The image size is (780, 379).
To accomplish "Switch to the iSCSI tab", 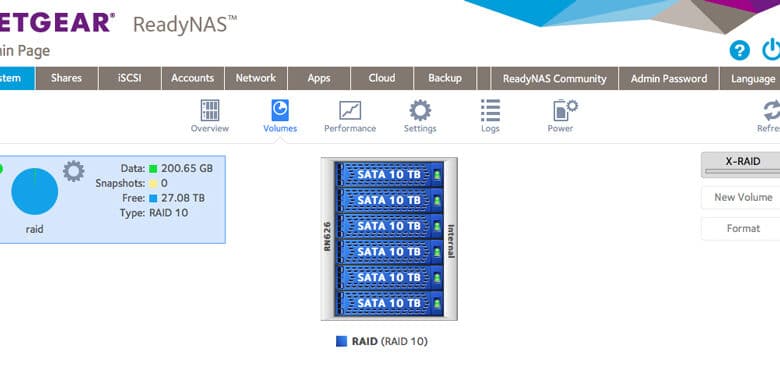I will [129, 79].
